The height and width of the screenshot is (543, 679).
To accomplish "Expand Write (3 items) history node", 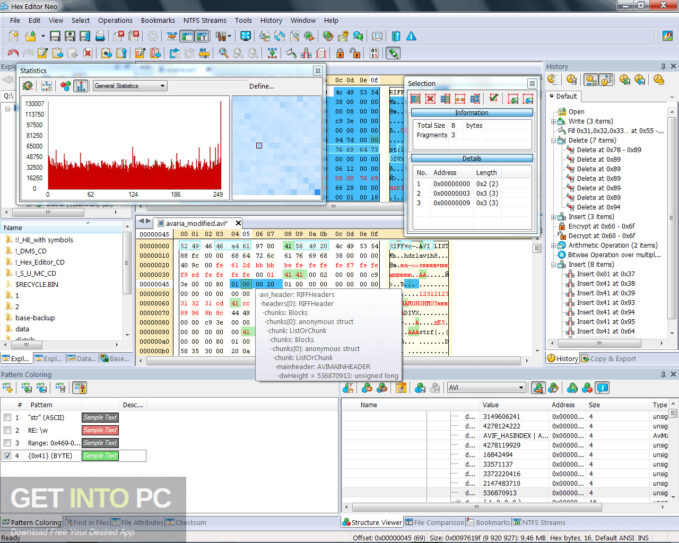I will pyautogui.click(x=553, y=121).
